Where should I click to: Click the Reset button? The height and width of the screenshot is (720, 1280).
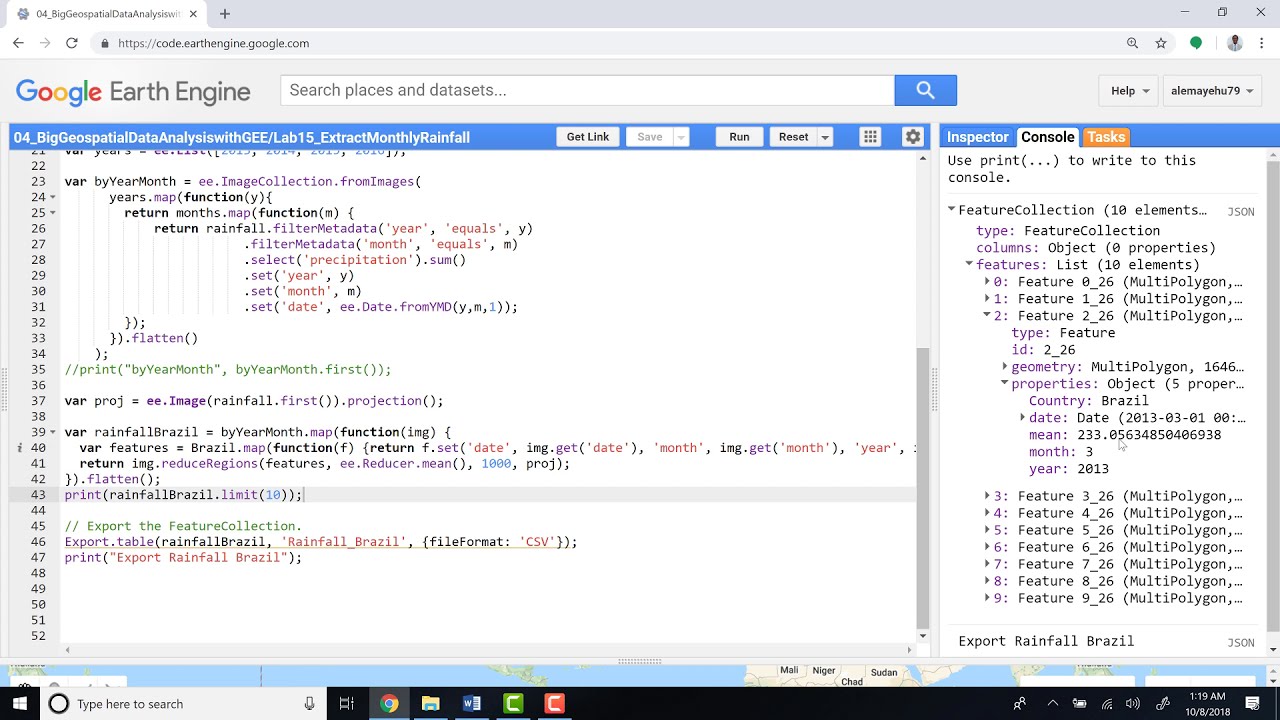click(793, 137)
